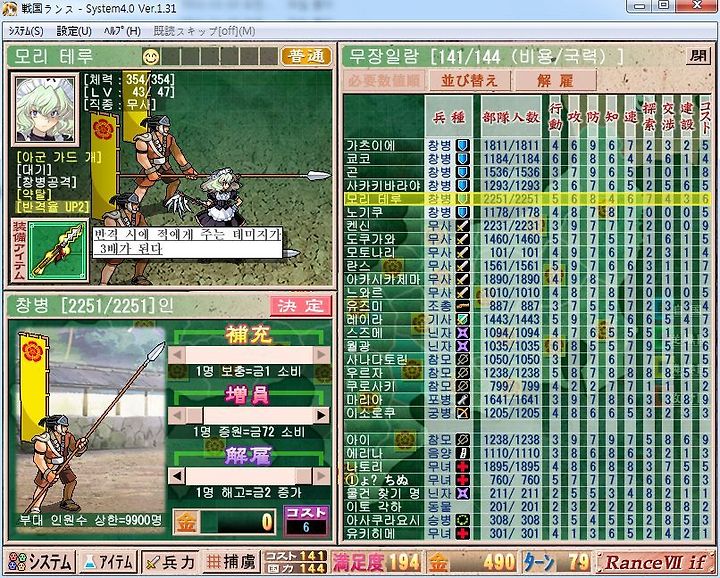Click the 満足度 194 status display
This screenshot has height=578, width=720.
click(x=377, y=562)
